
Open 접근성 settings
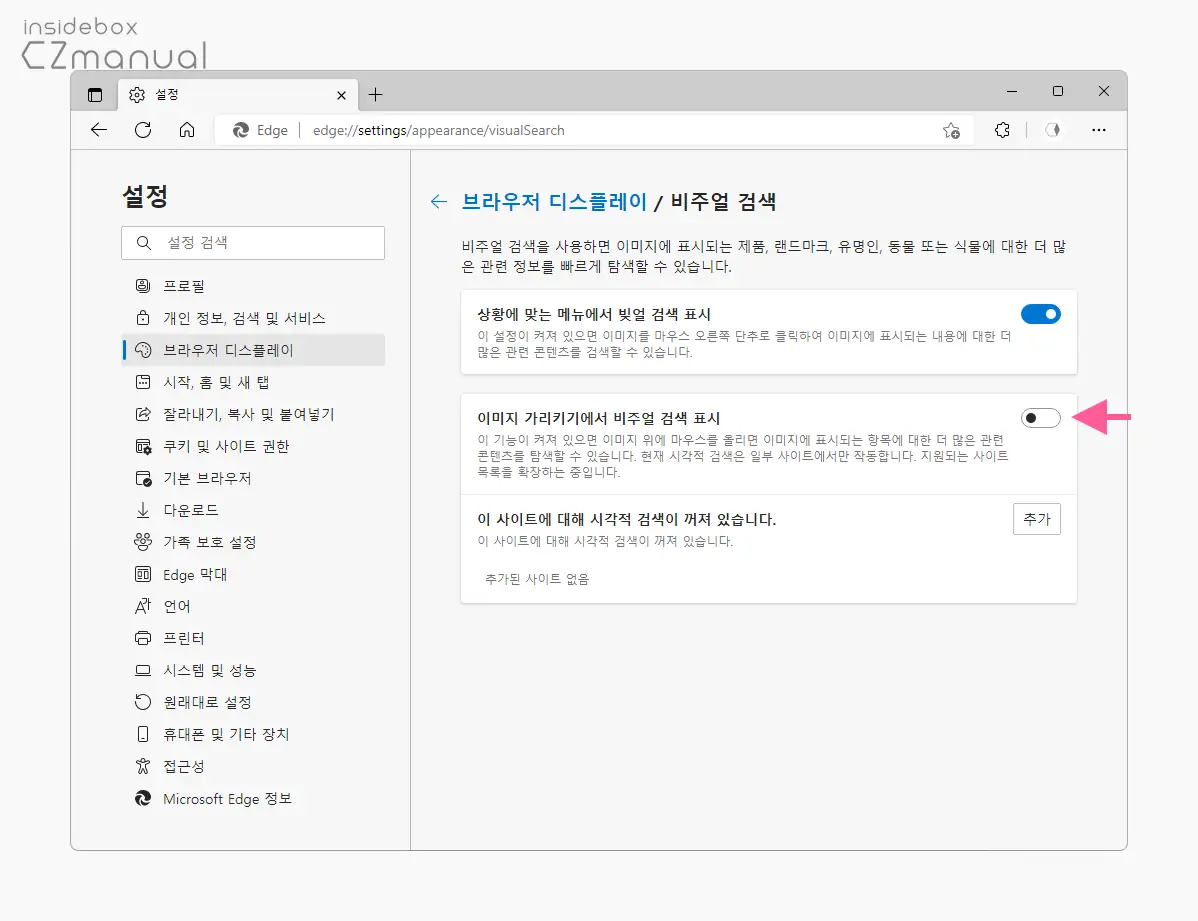[x=253, y=767]
